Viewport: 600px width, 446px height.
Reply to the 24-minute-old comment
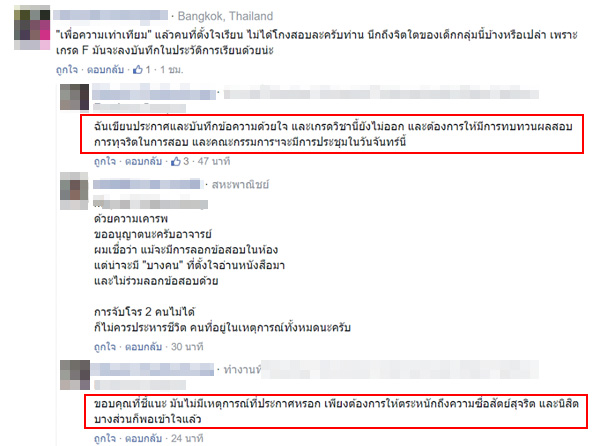click(x=143, y=438)
